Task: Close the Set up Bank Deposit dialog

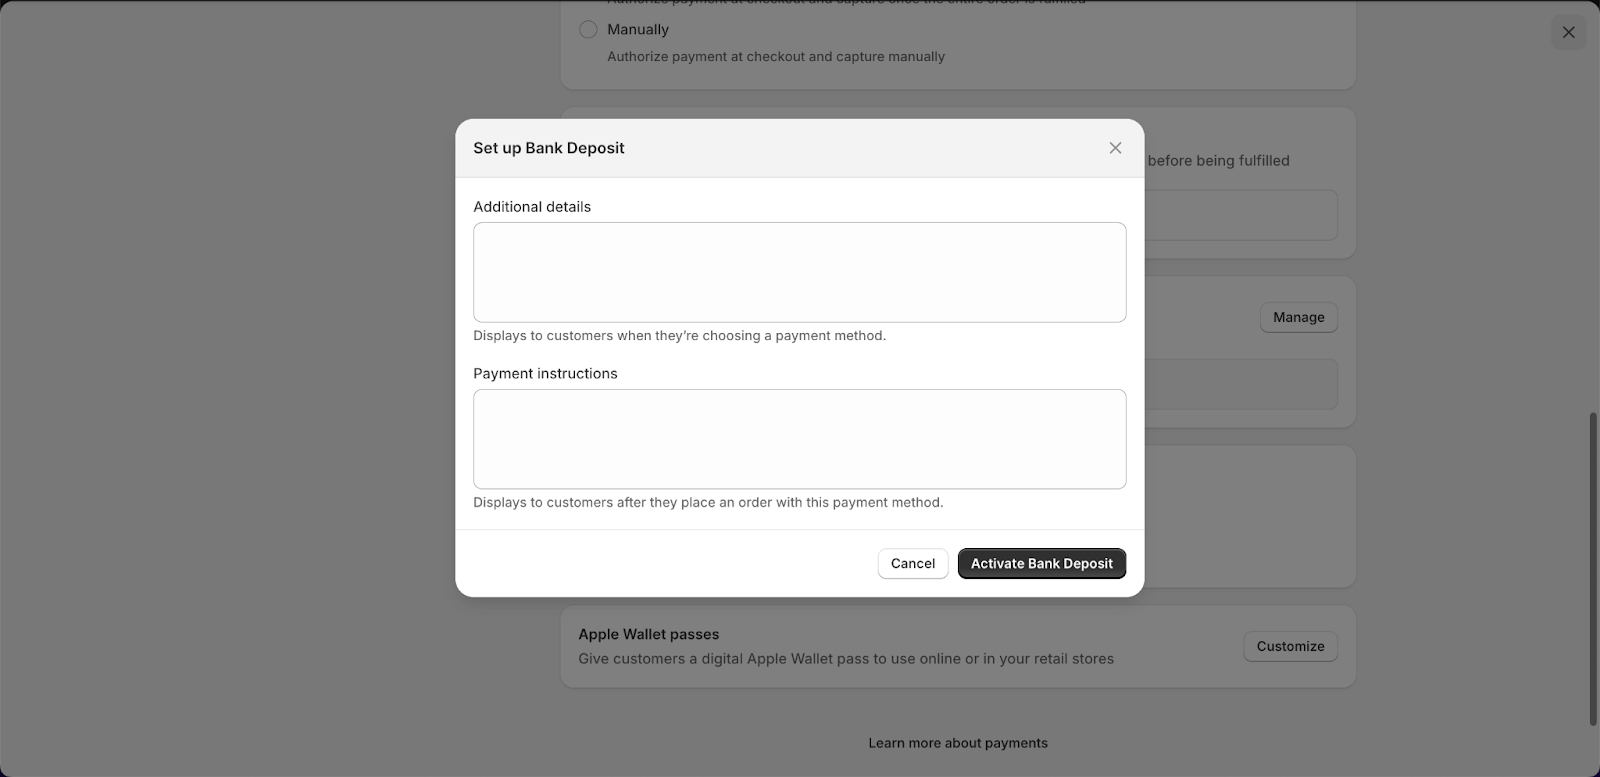Action: coord(1114,147)
